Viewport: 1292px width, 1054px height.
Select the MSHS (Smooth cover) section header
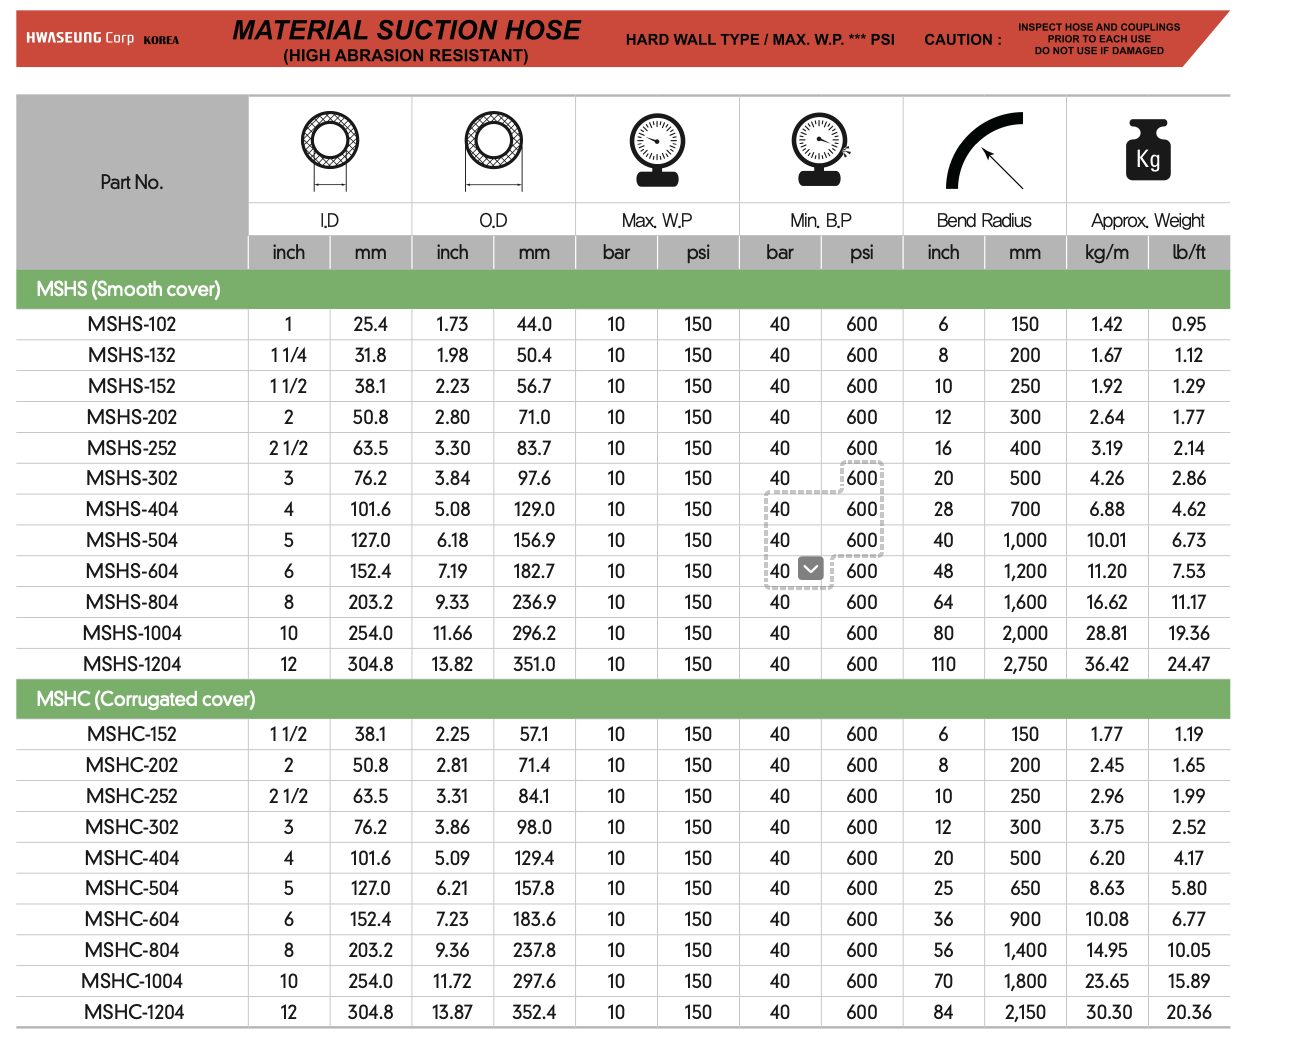pyautogui.click(x=128, y=289)
